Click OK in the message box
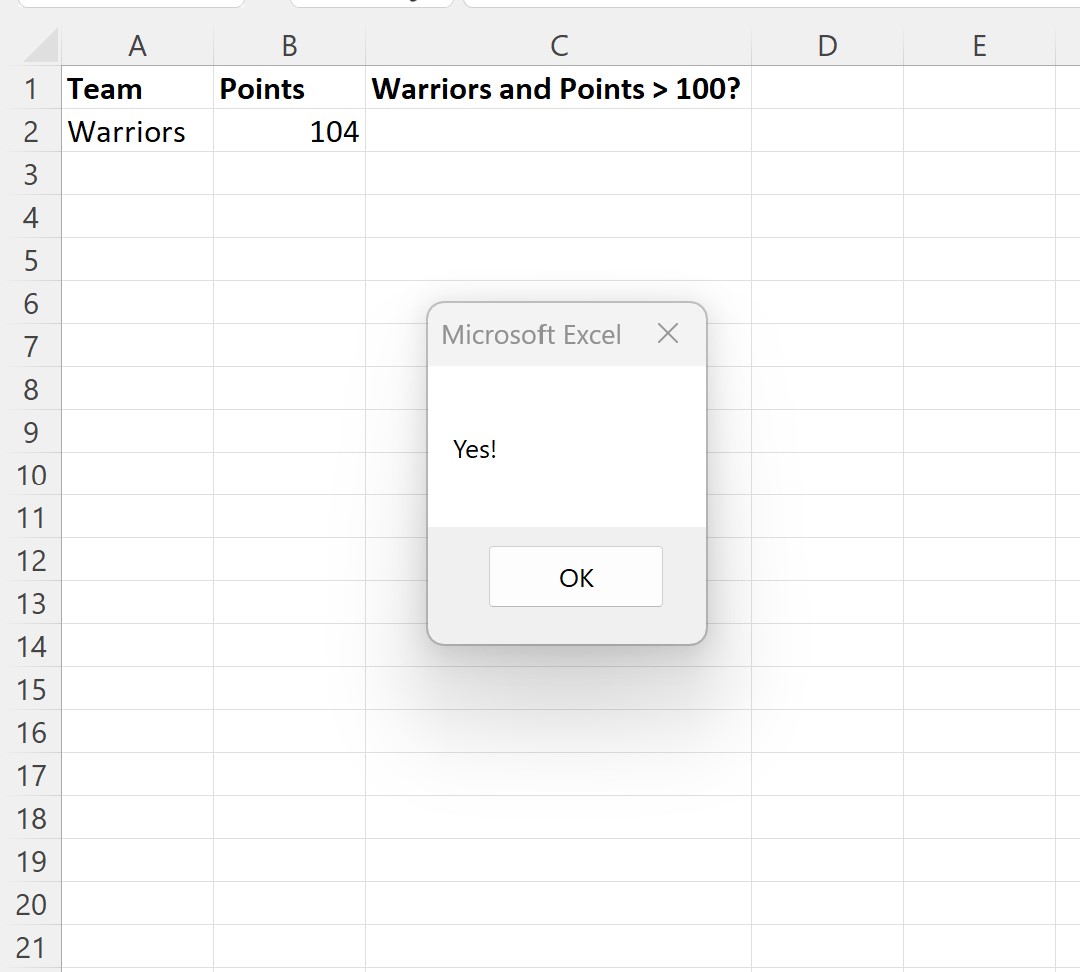Image resolution: width=1080 pixels, height=972 pixels. [576, 577]
